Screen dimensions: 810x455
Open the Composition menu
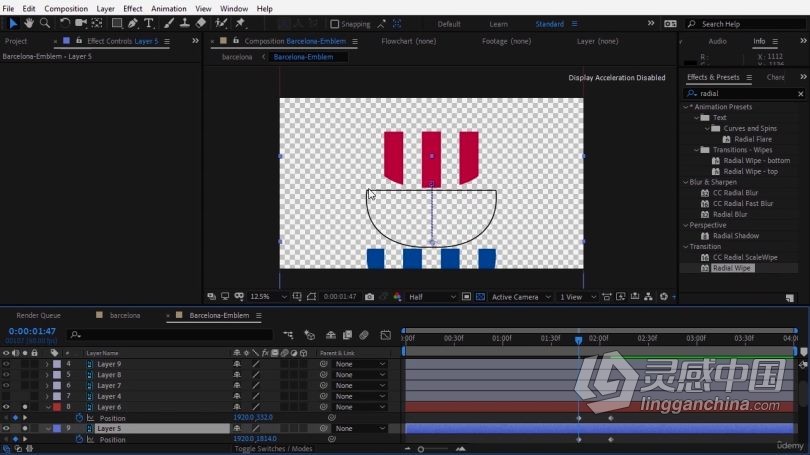click(x=66, y=9)
